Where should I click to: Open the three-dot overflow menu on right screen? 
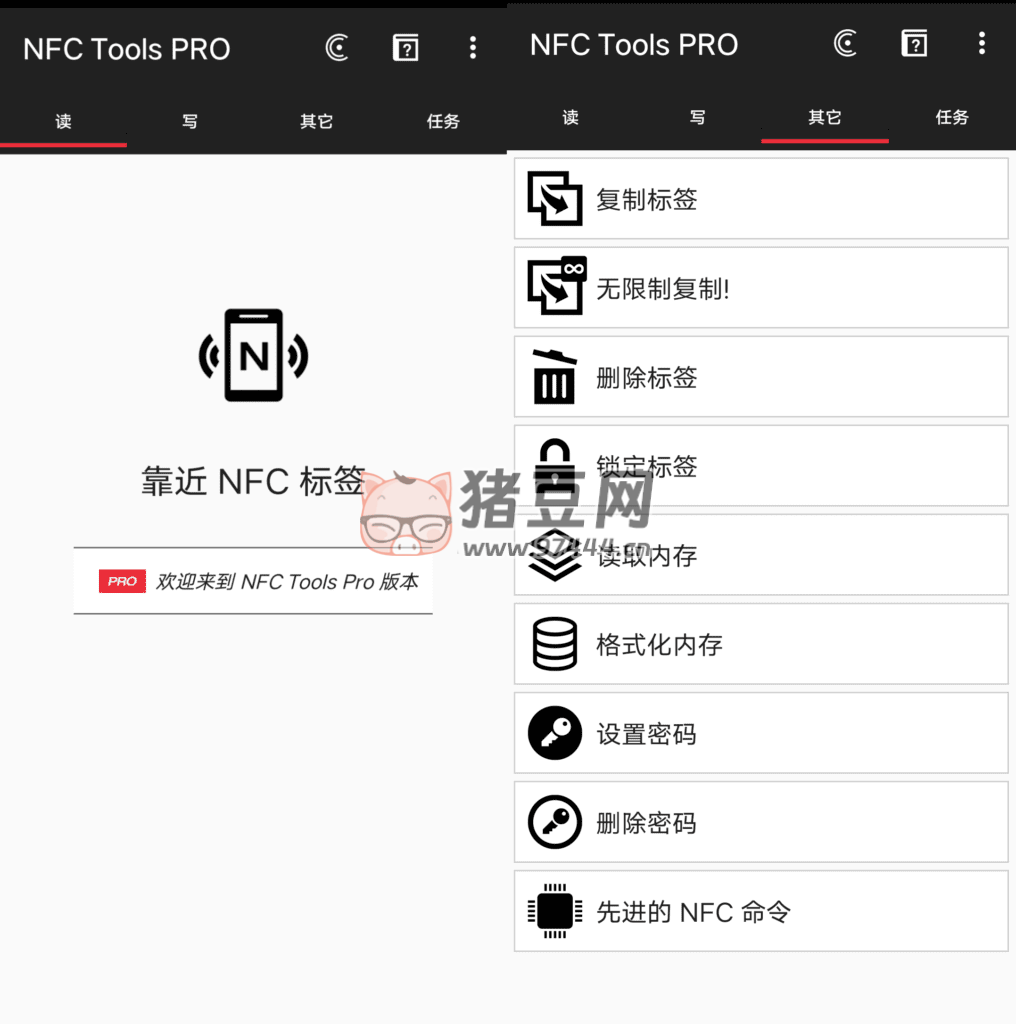[x=981, y=44]
